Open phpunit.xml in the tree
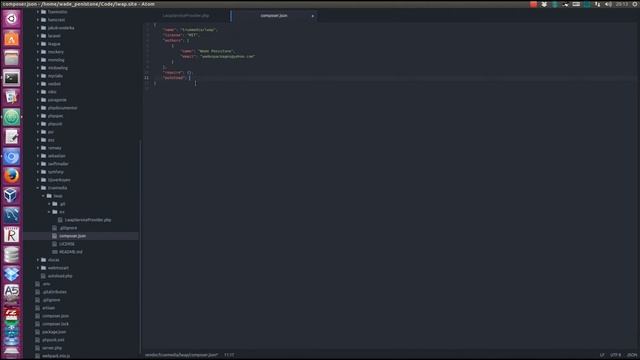 coord(53,340)
